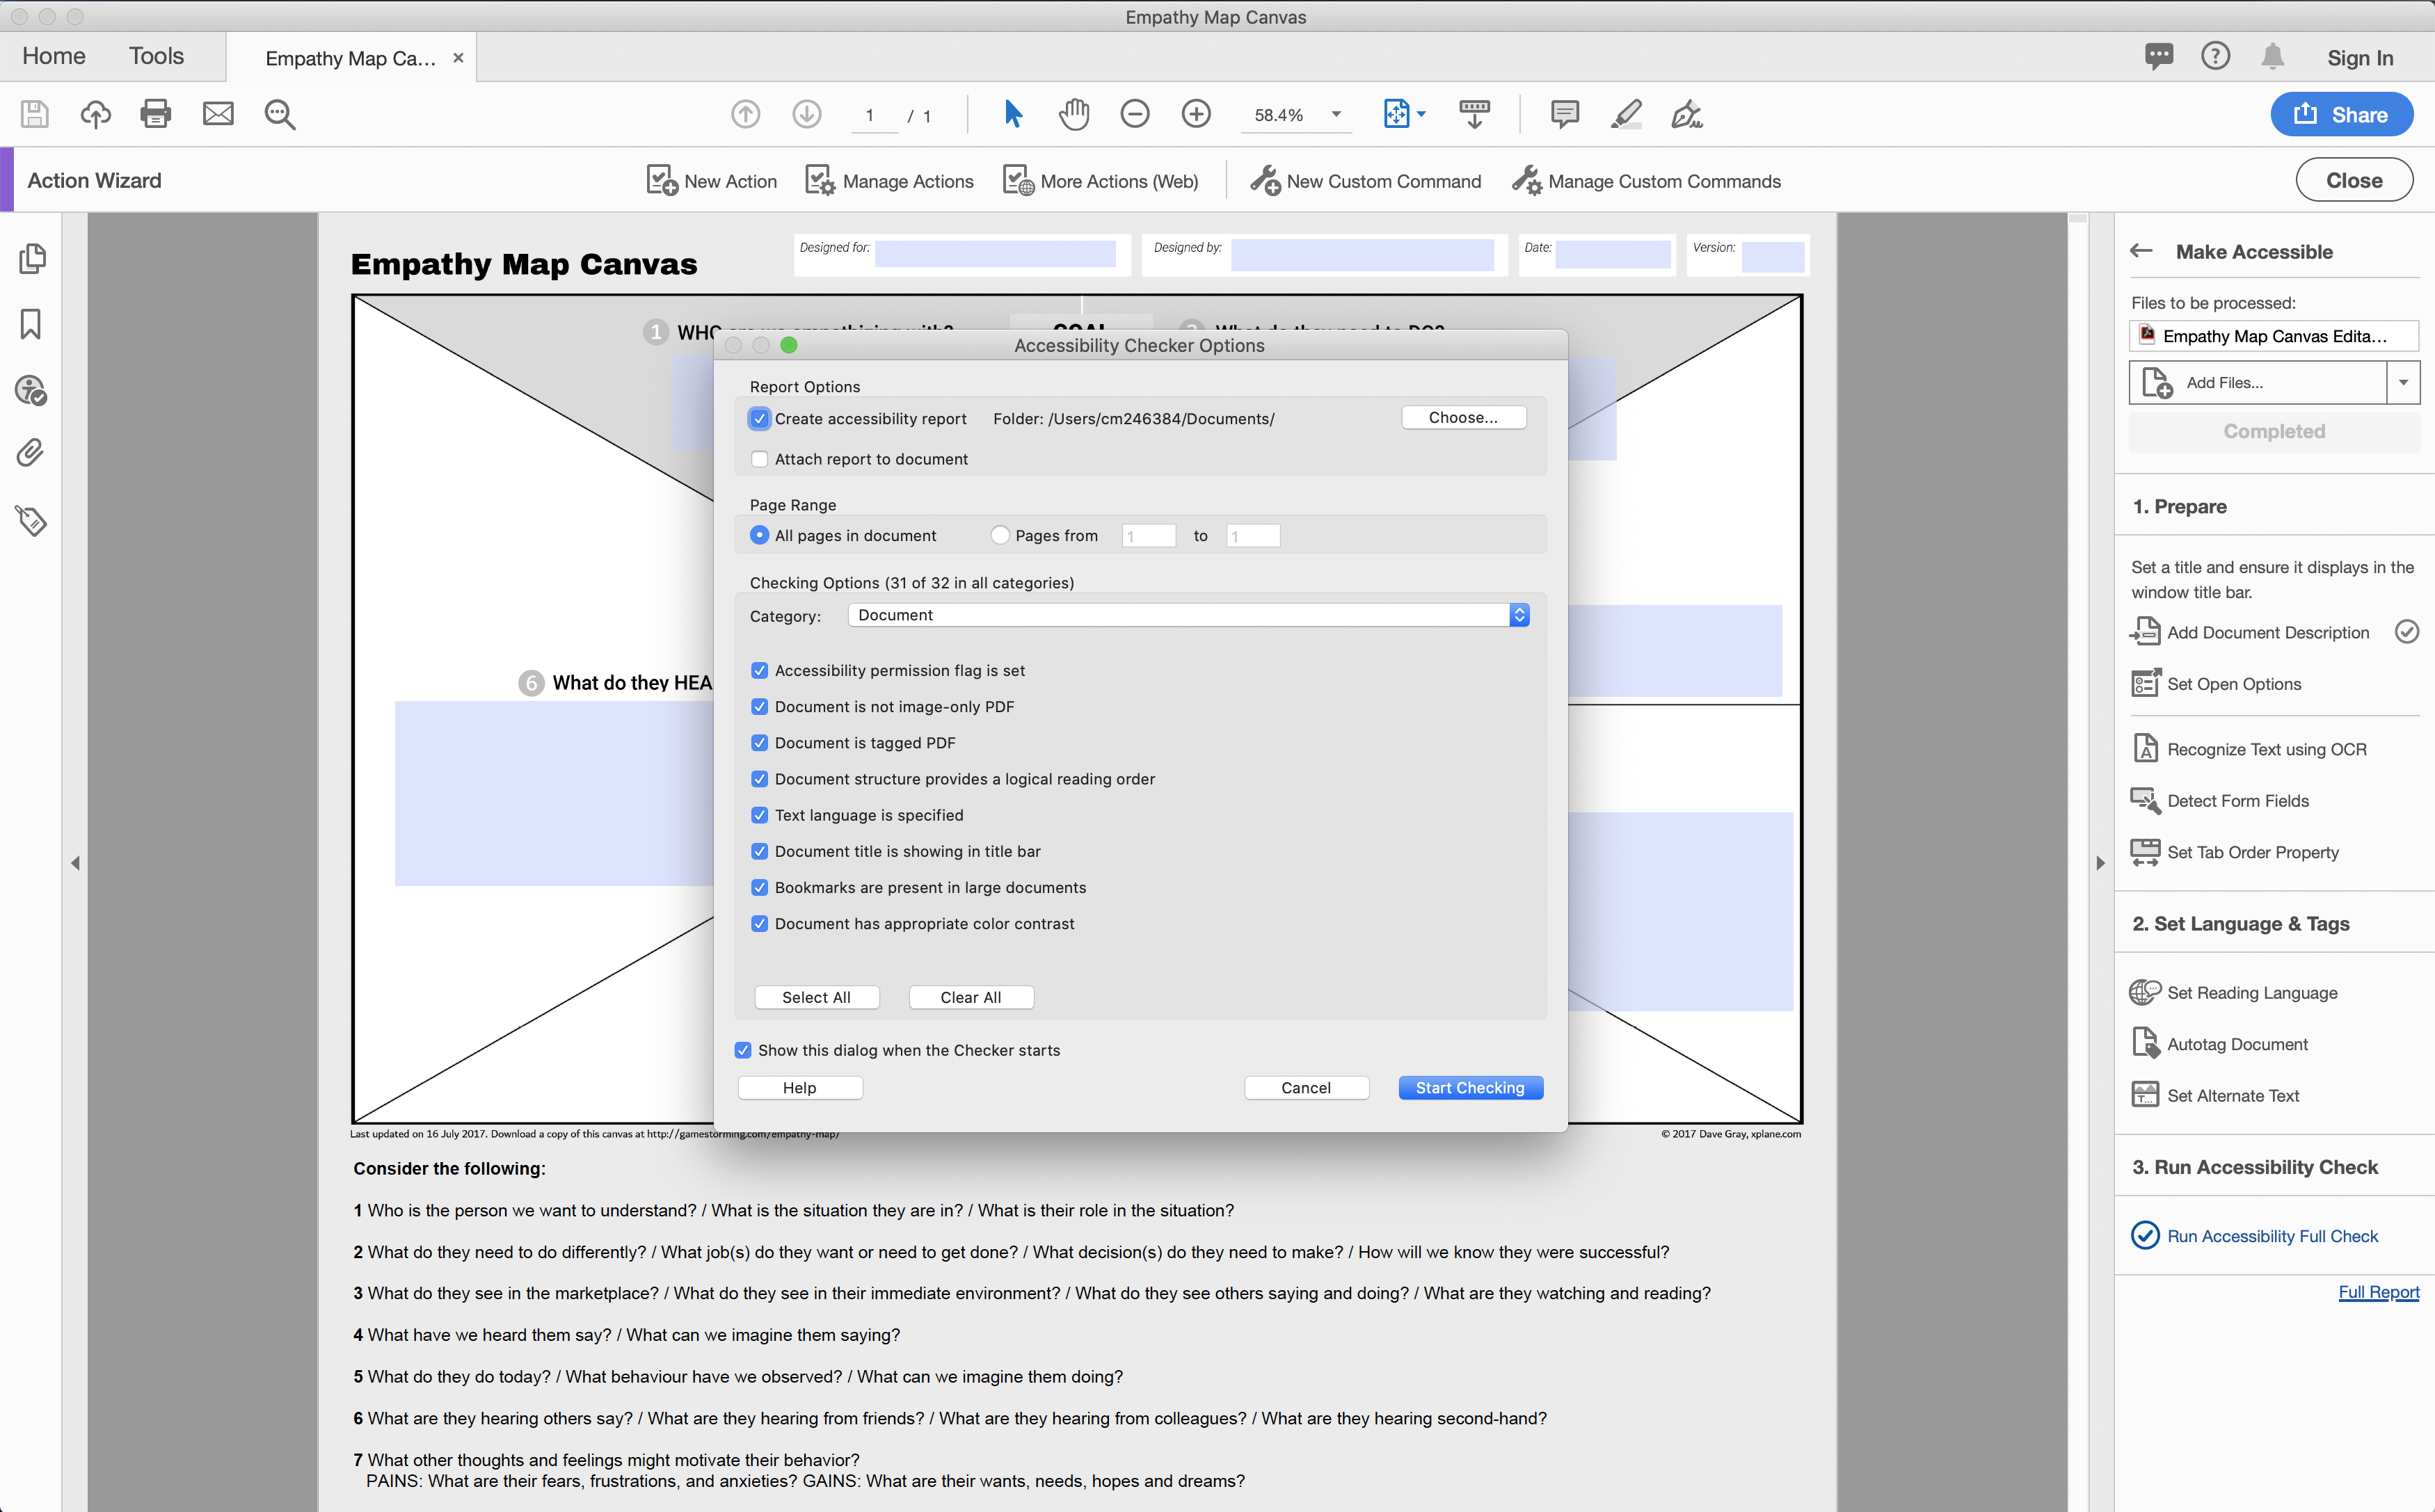Click the Zoom In plus icon
The height and width of the screenshot is (1512, 2435).
click(x=1196, y=114)
